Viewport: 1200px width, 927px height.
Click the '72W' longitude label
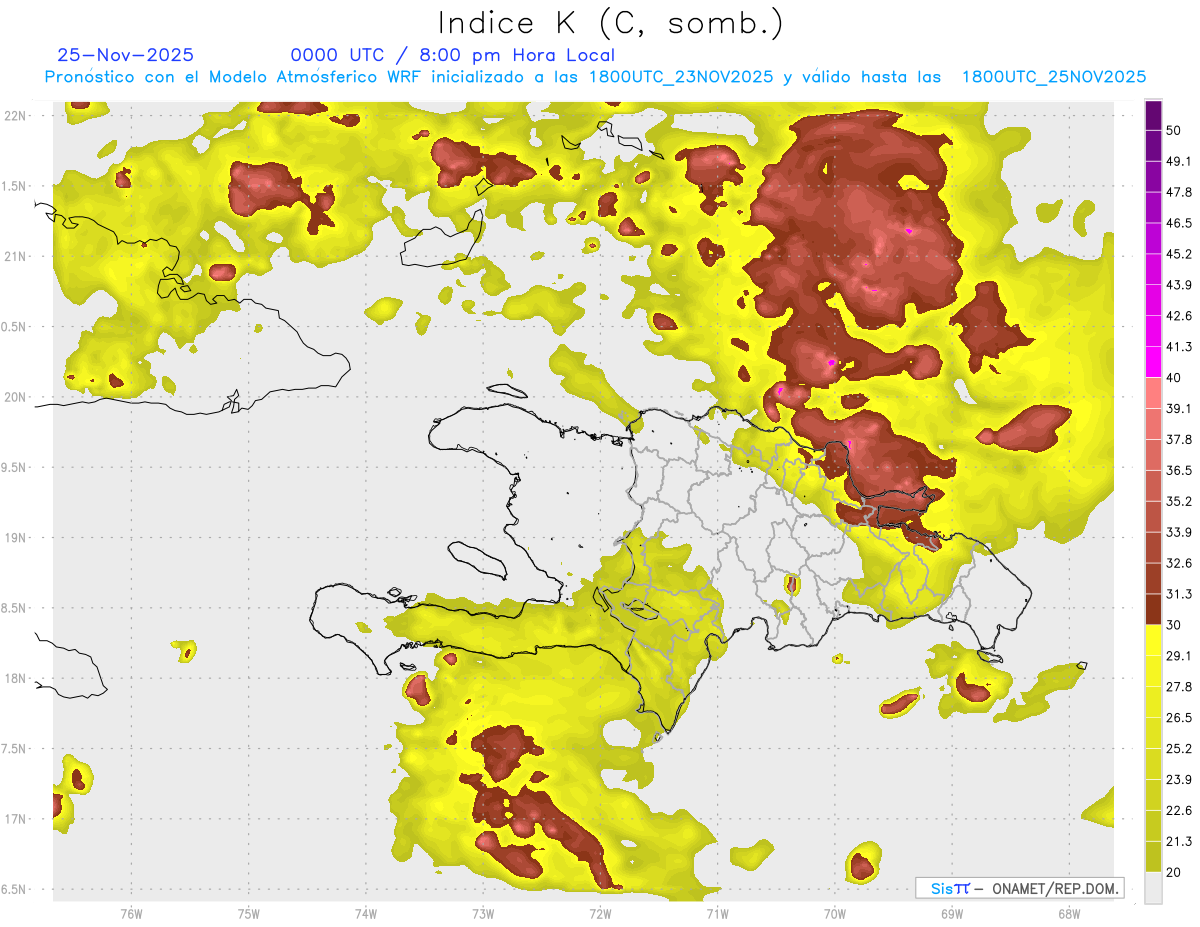click(x=600, y=914)
